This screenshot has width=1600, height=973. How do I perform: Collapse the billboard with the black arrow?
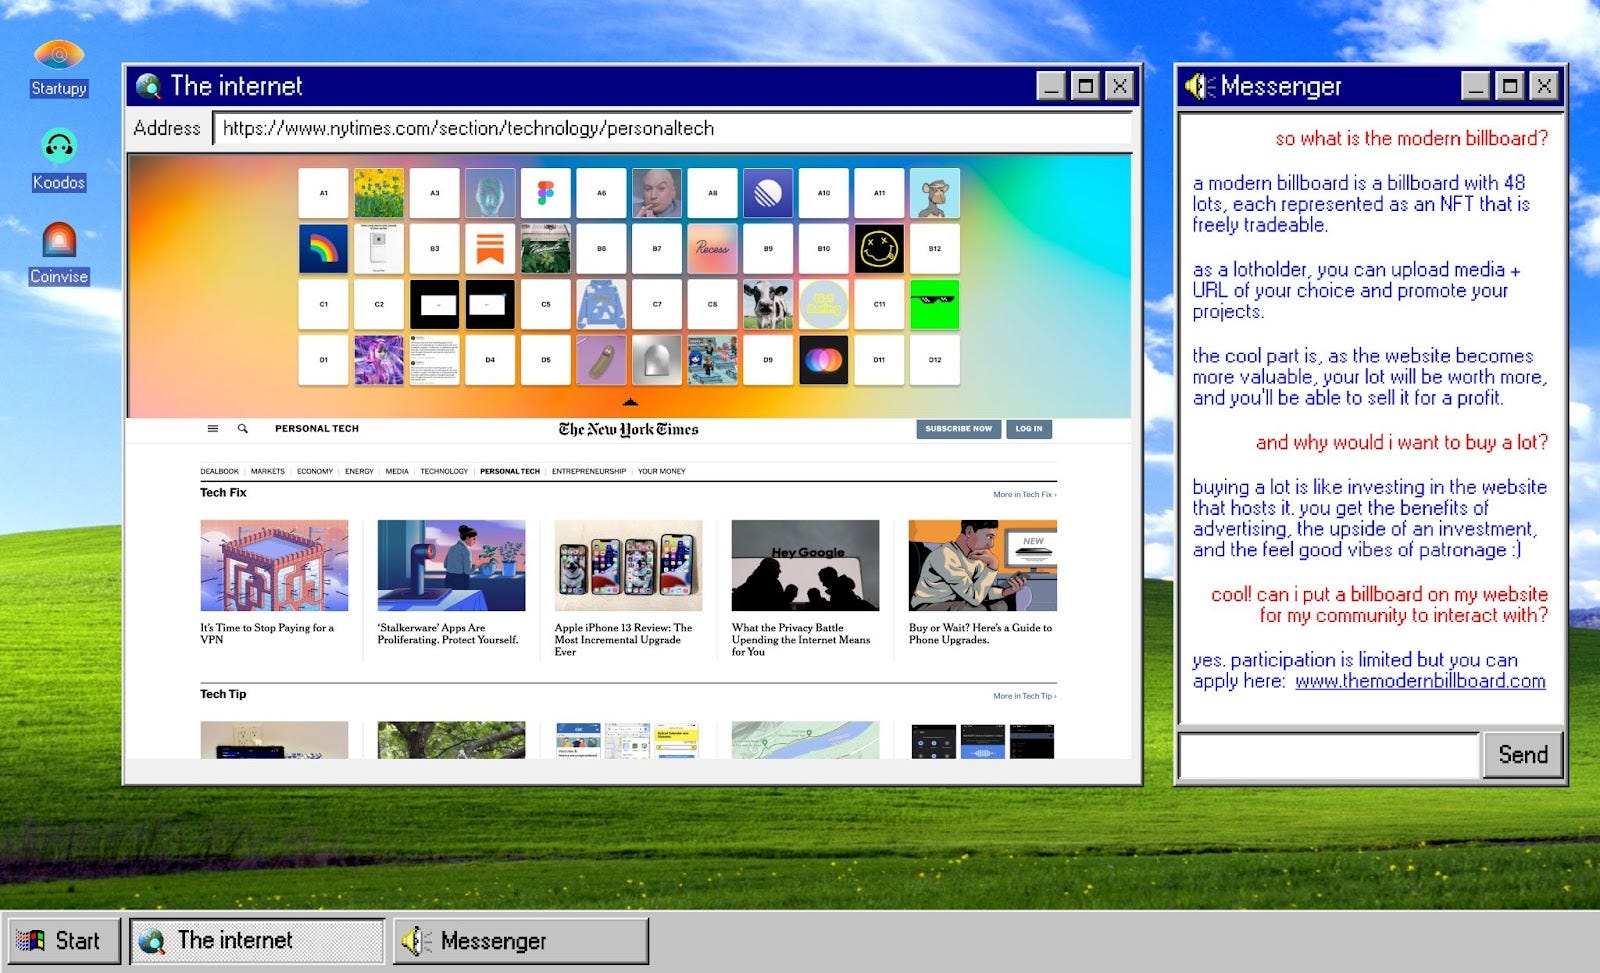630,402
